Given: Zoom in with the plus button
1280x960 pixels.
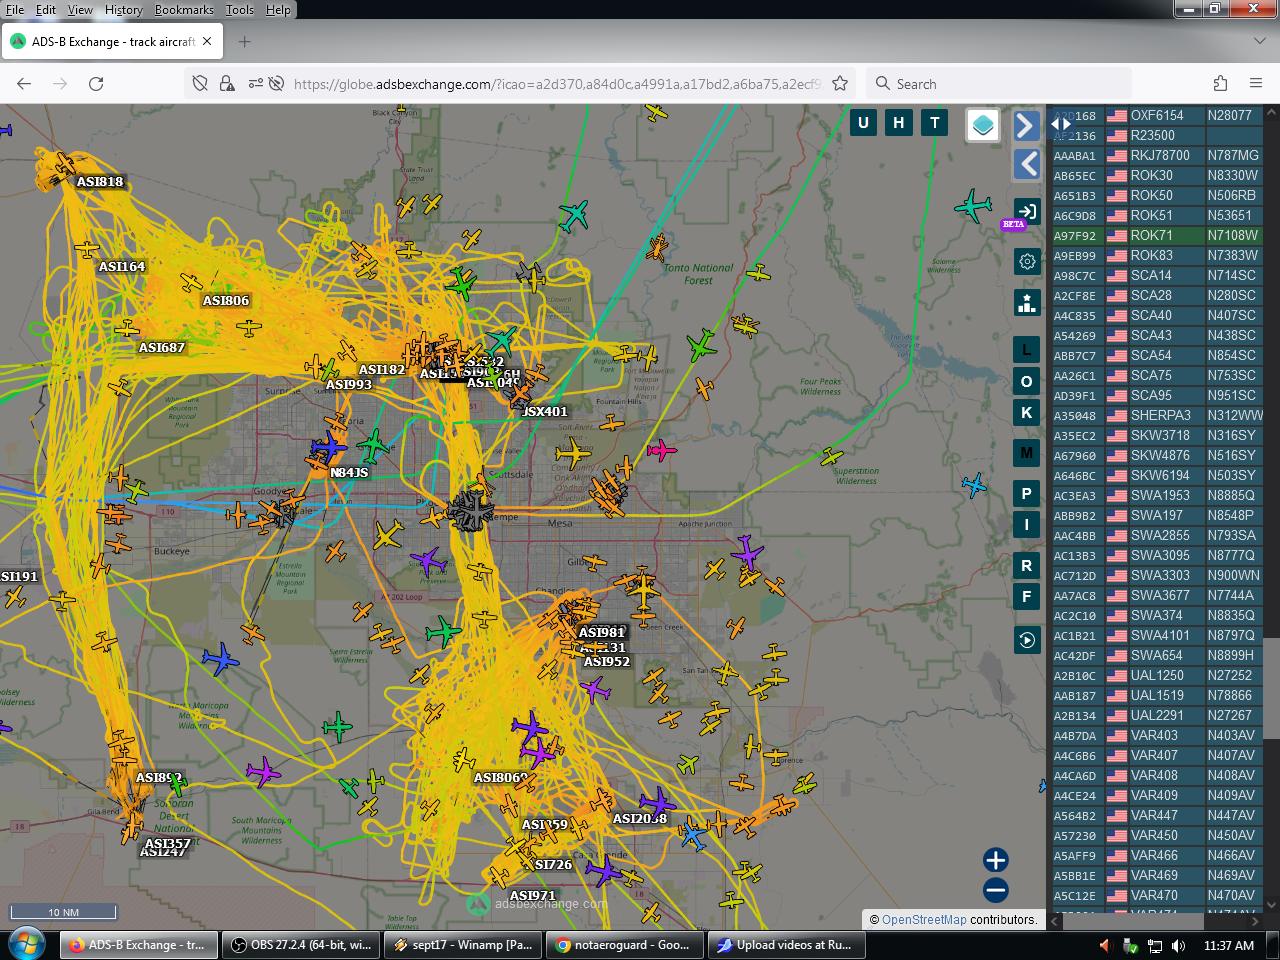Looking at the screenshot, I should 995,860.
